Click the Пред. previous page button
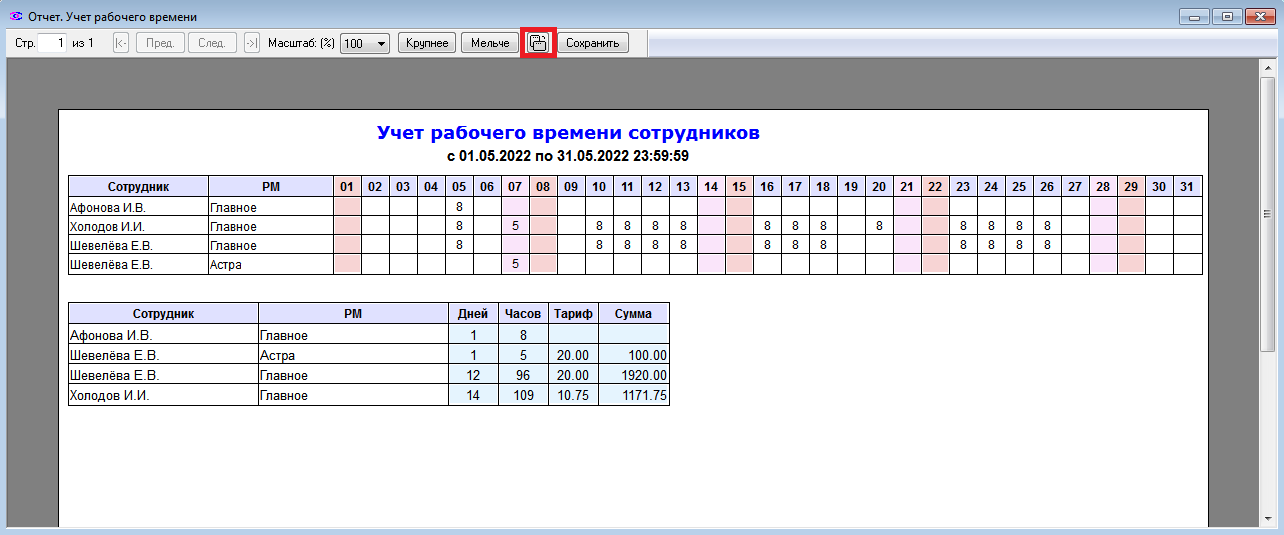This screenshot has width=1284, height=535. (x=160, y=43)
